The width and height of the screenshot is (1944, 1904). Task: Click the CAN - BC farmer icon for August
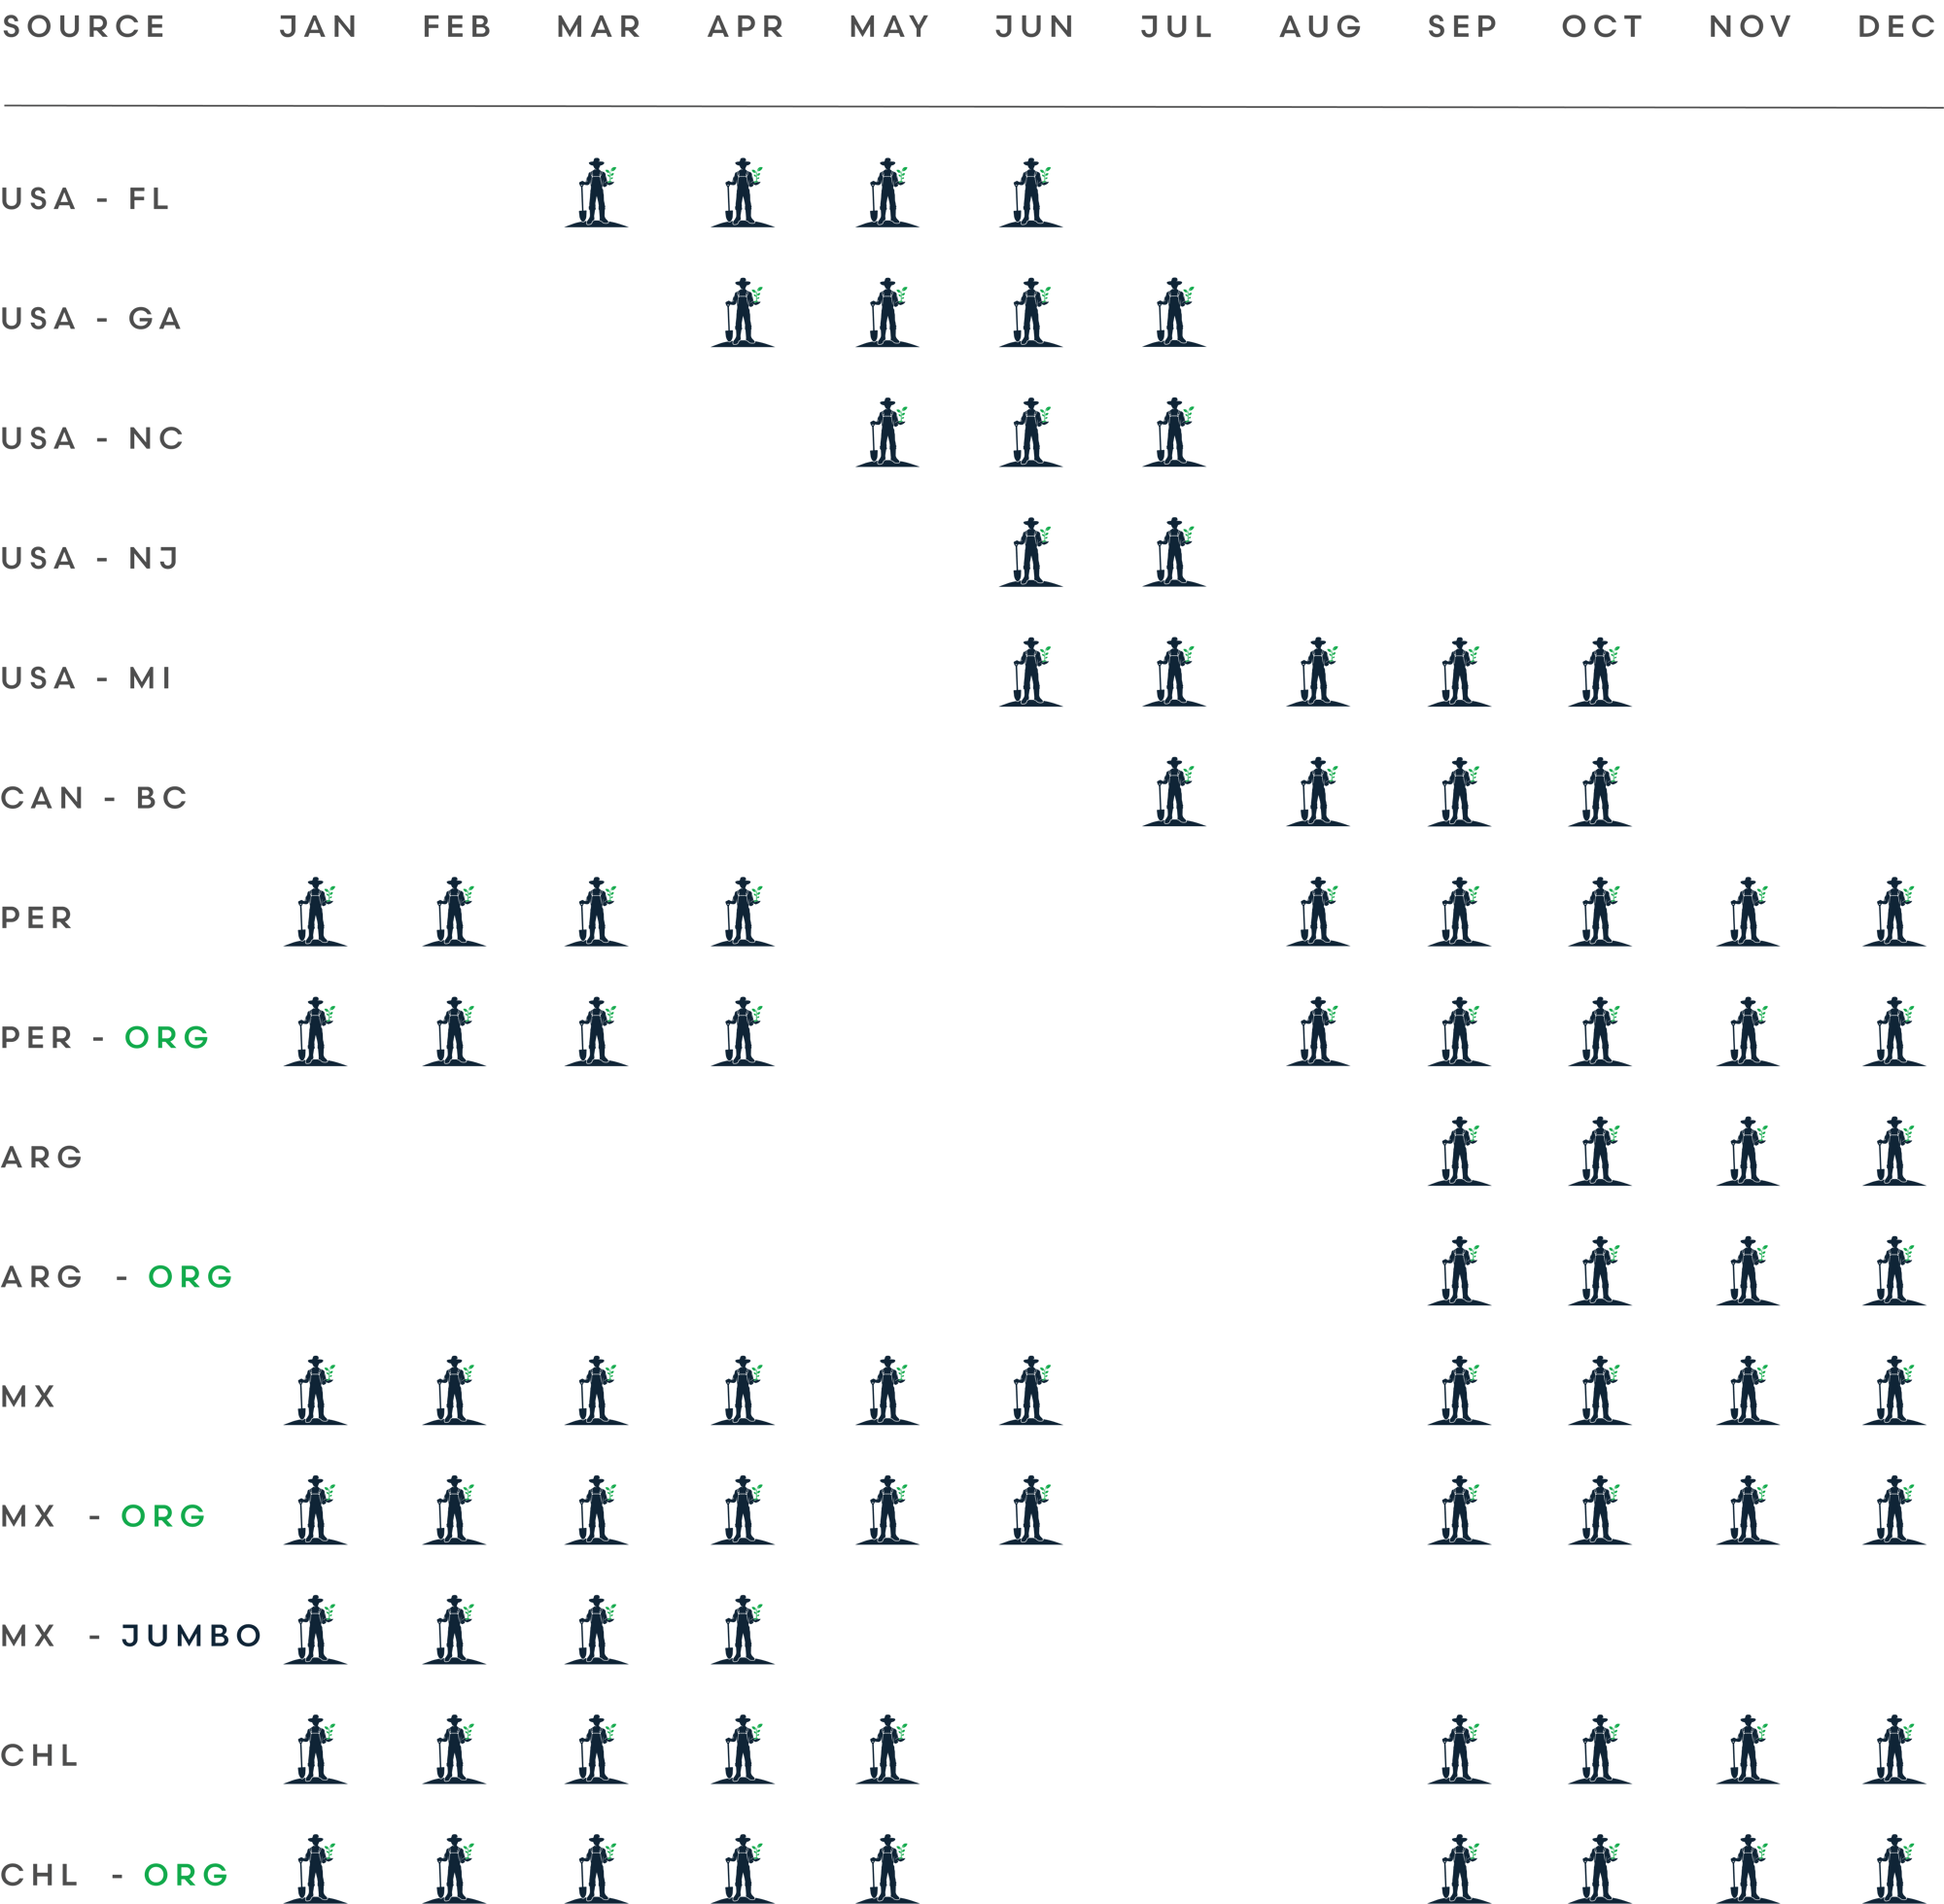pos(1317,793)
